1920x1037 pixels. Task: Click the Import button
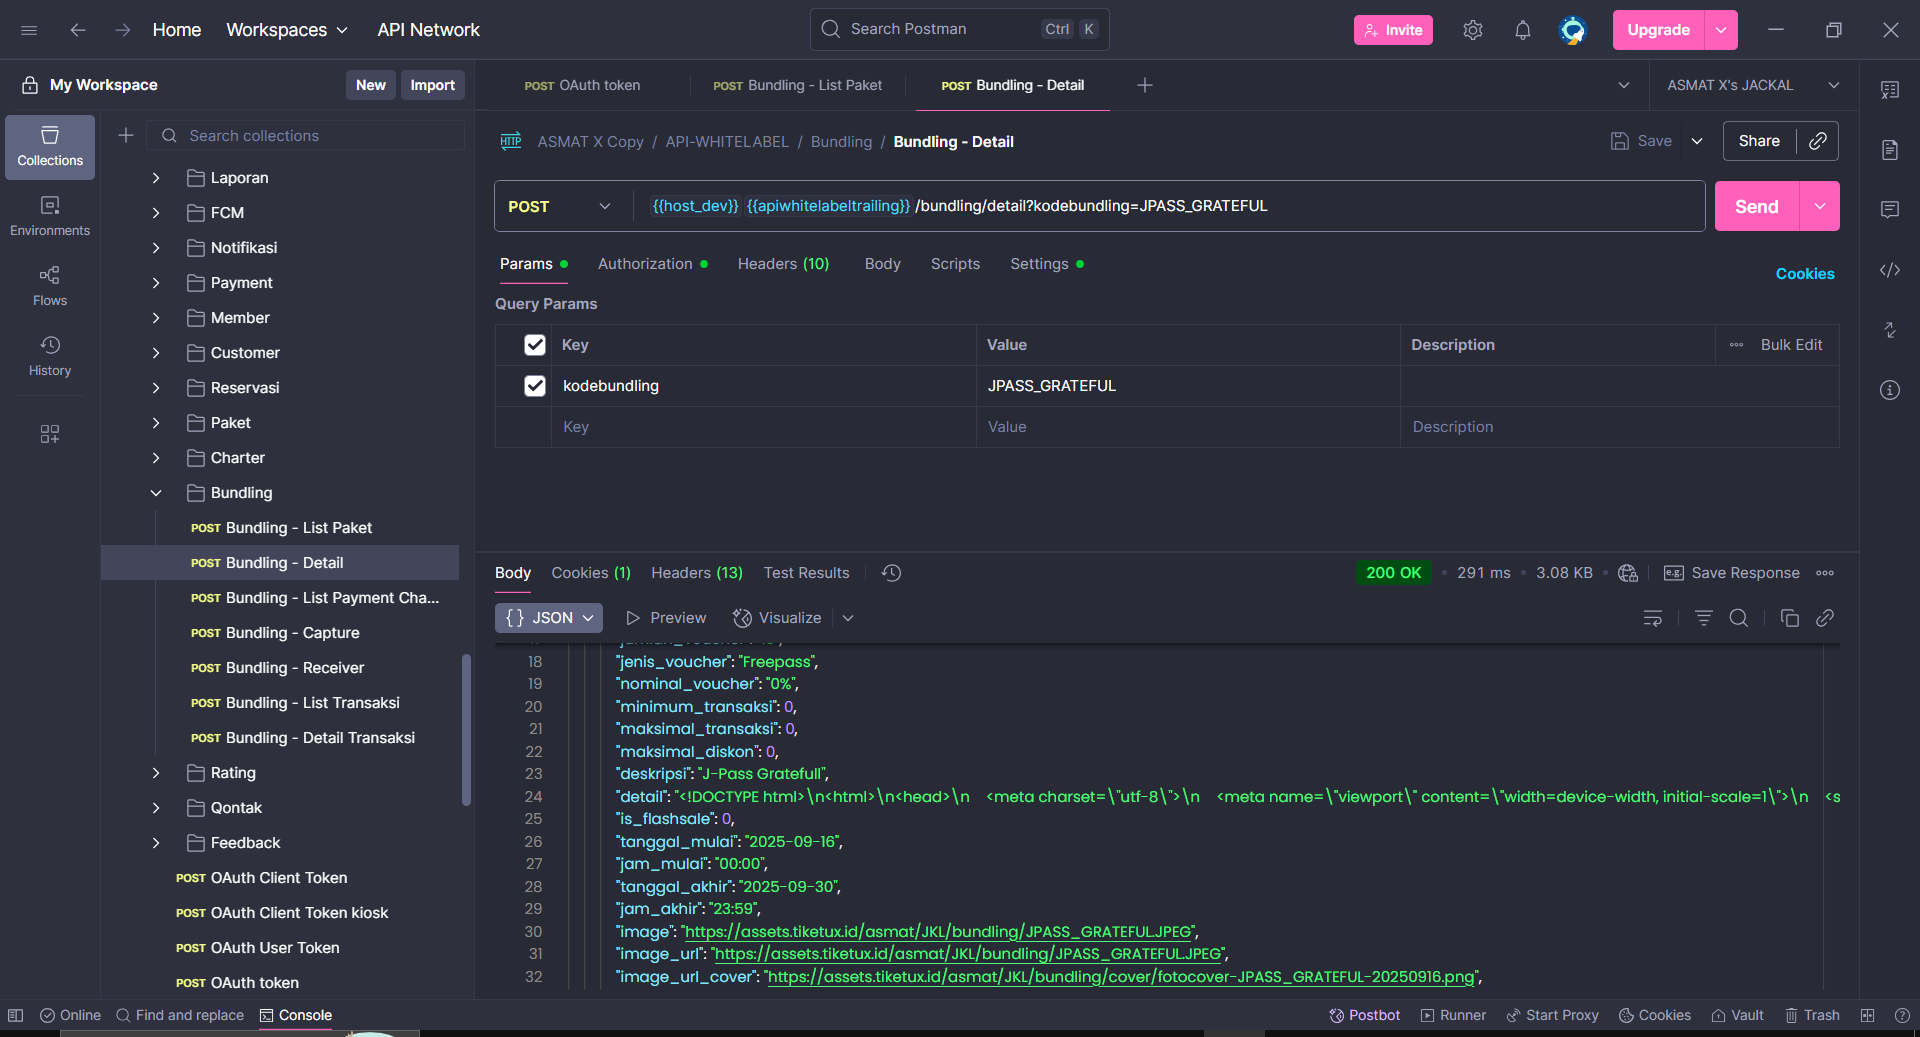(x=432, y=85)
